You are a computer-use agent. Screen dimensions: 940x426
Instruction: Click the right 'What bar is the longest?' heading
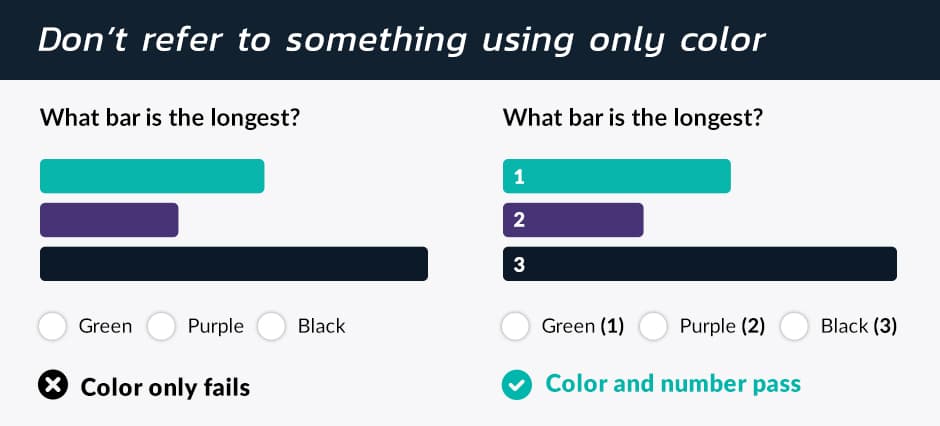coord(633,118)
